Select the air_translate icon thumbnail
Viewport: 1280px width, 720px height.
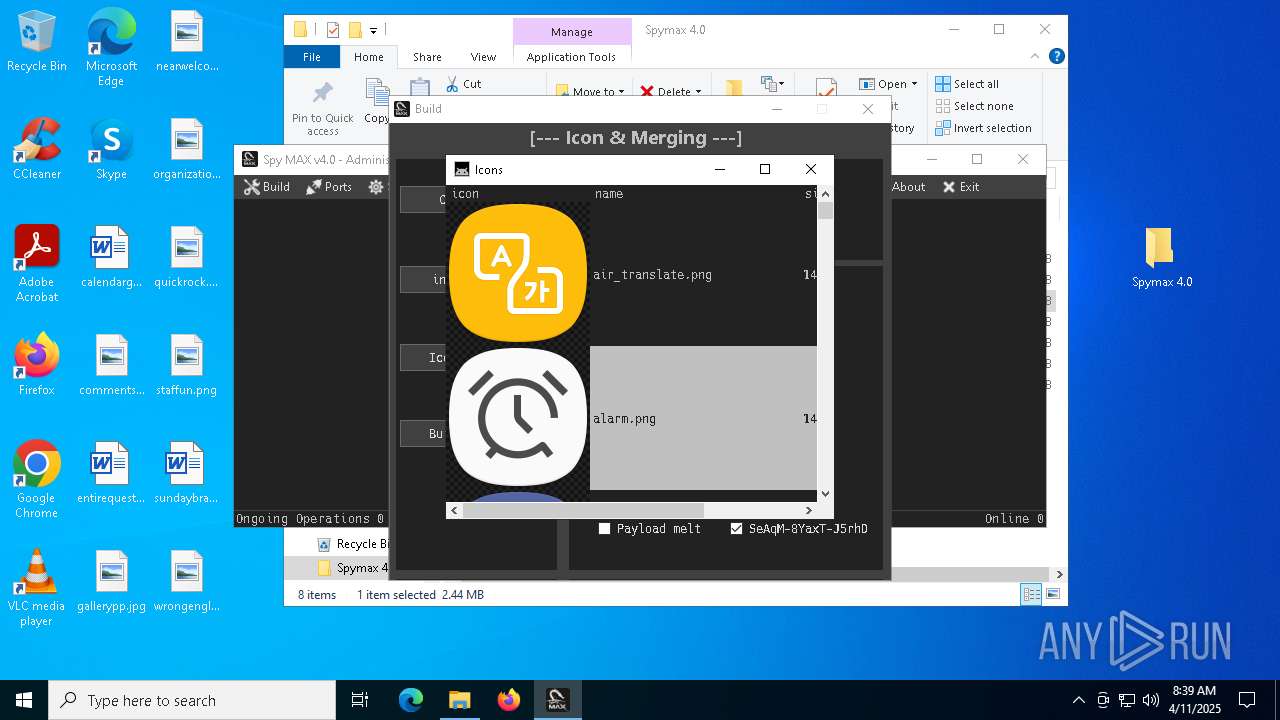coord(518,274)
